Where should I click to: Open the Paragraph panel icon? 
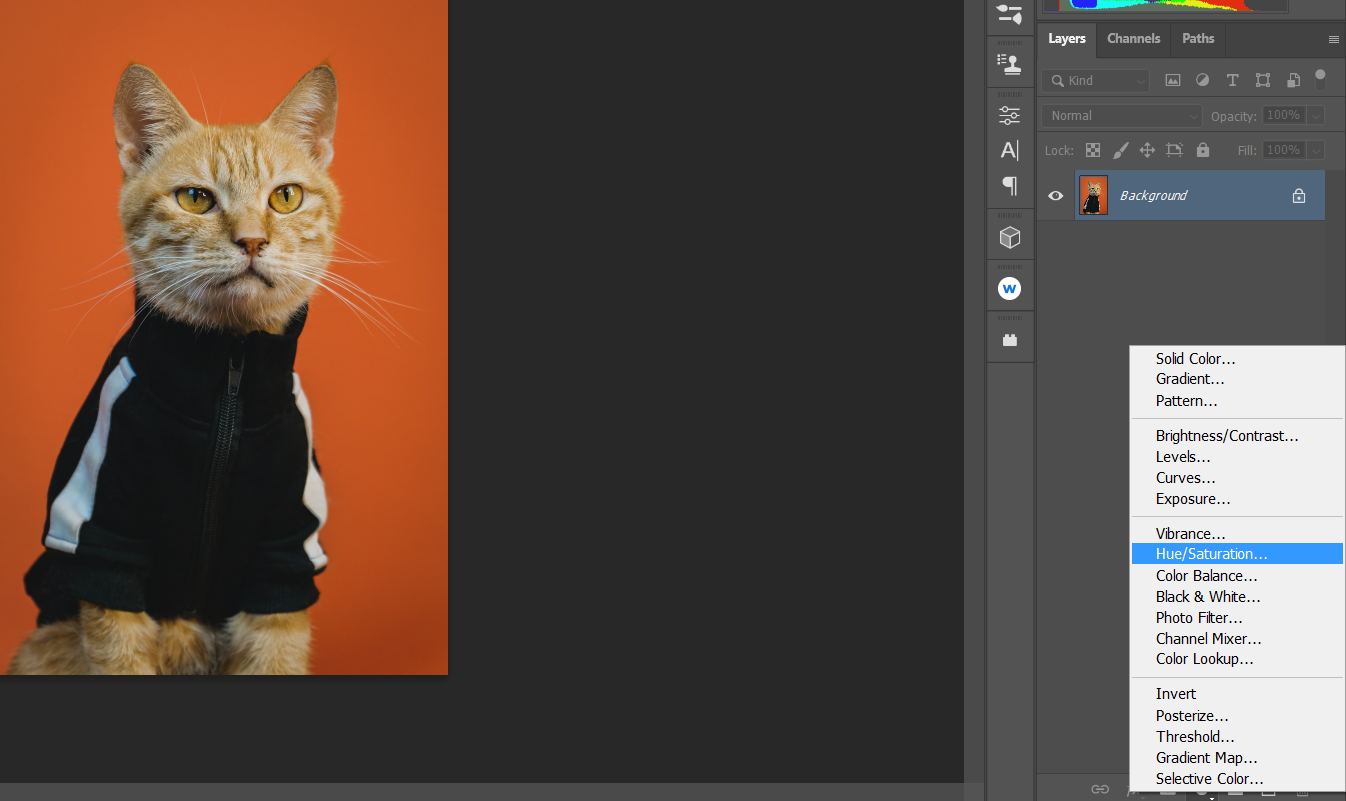point(1010,185)
